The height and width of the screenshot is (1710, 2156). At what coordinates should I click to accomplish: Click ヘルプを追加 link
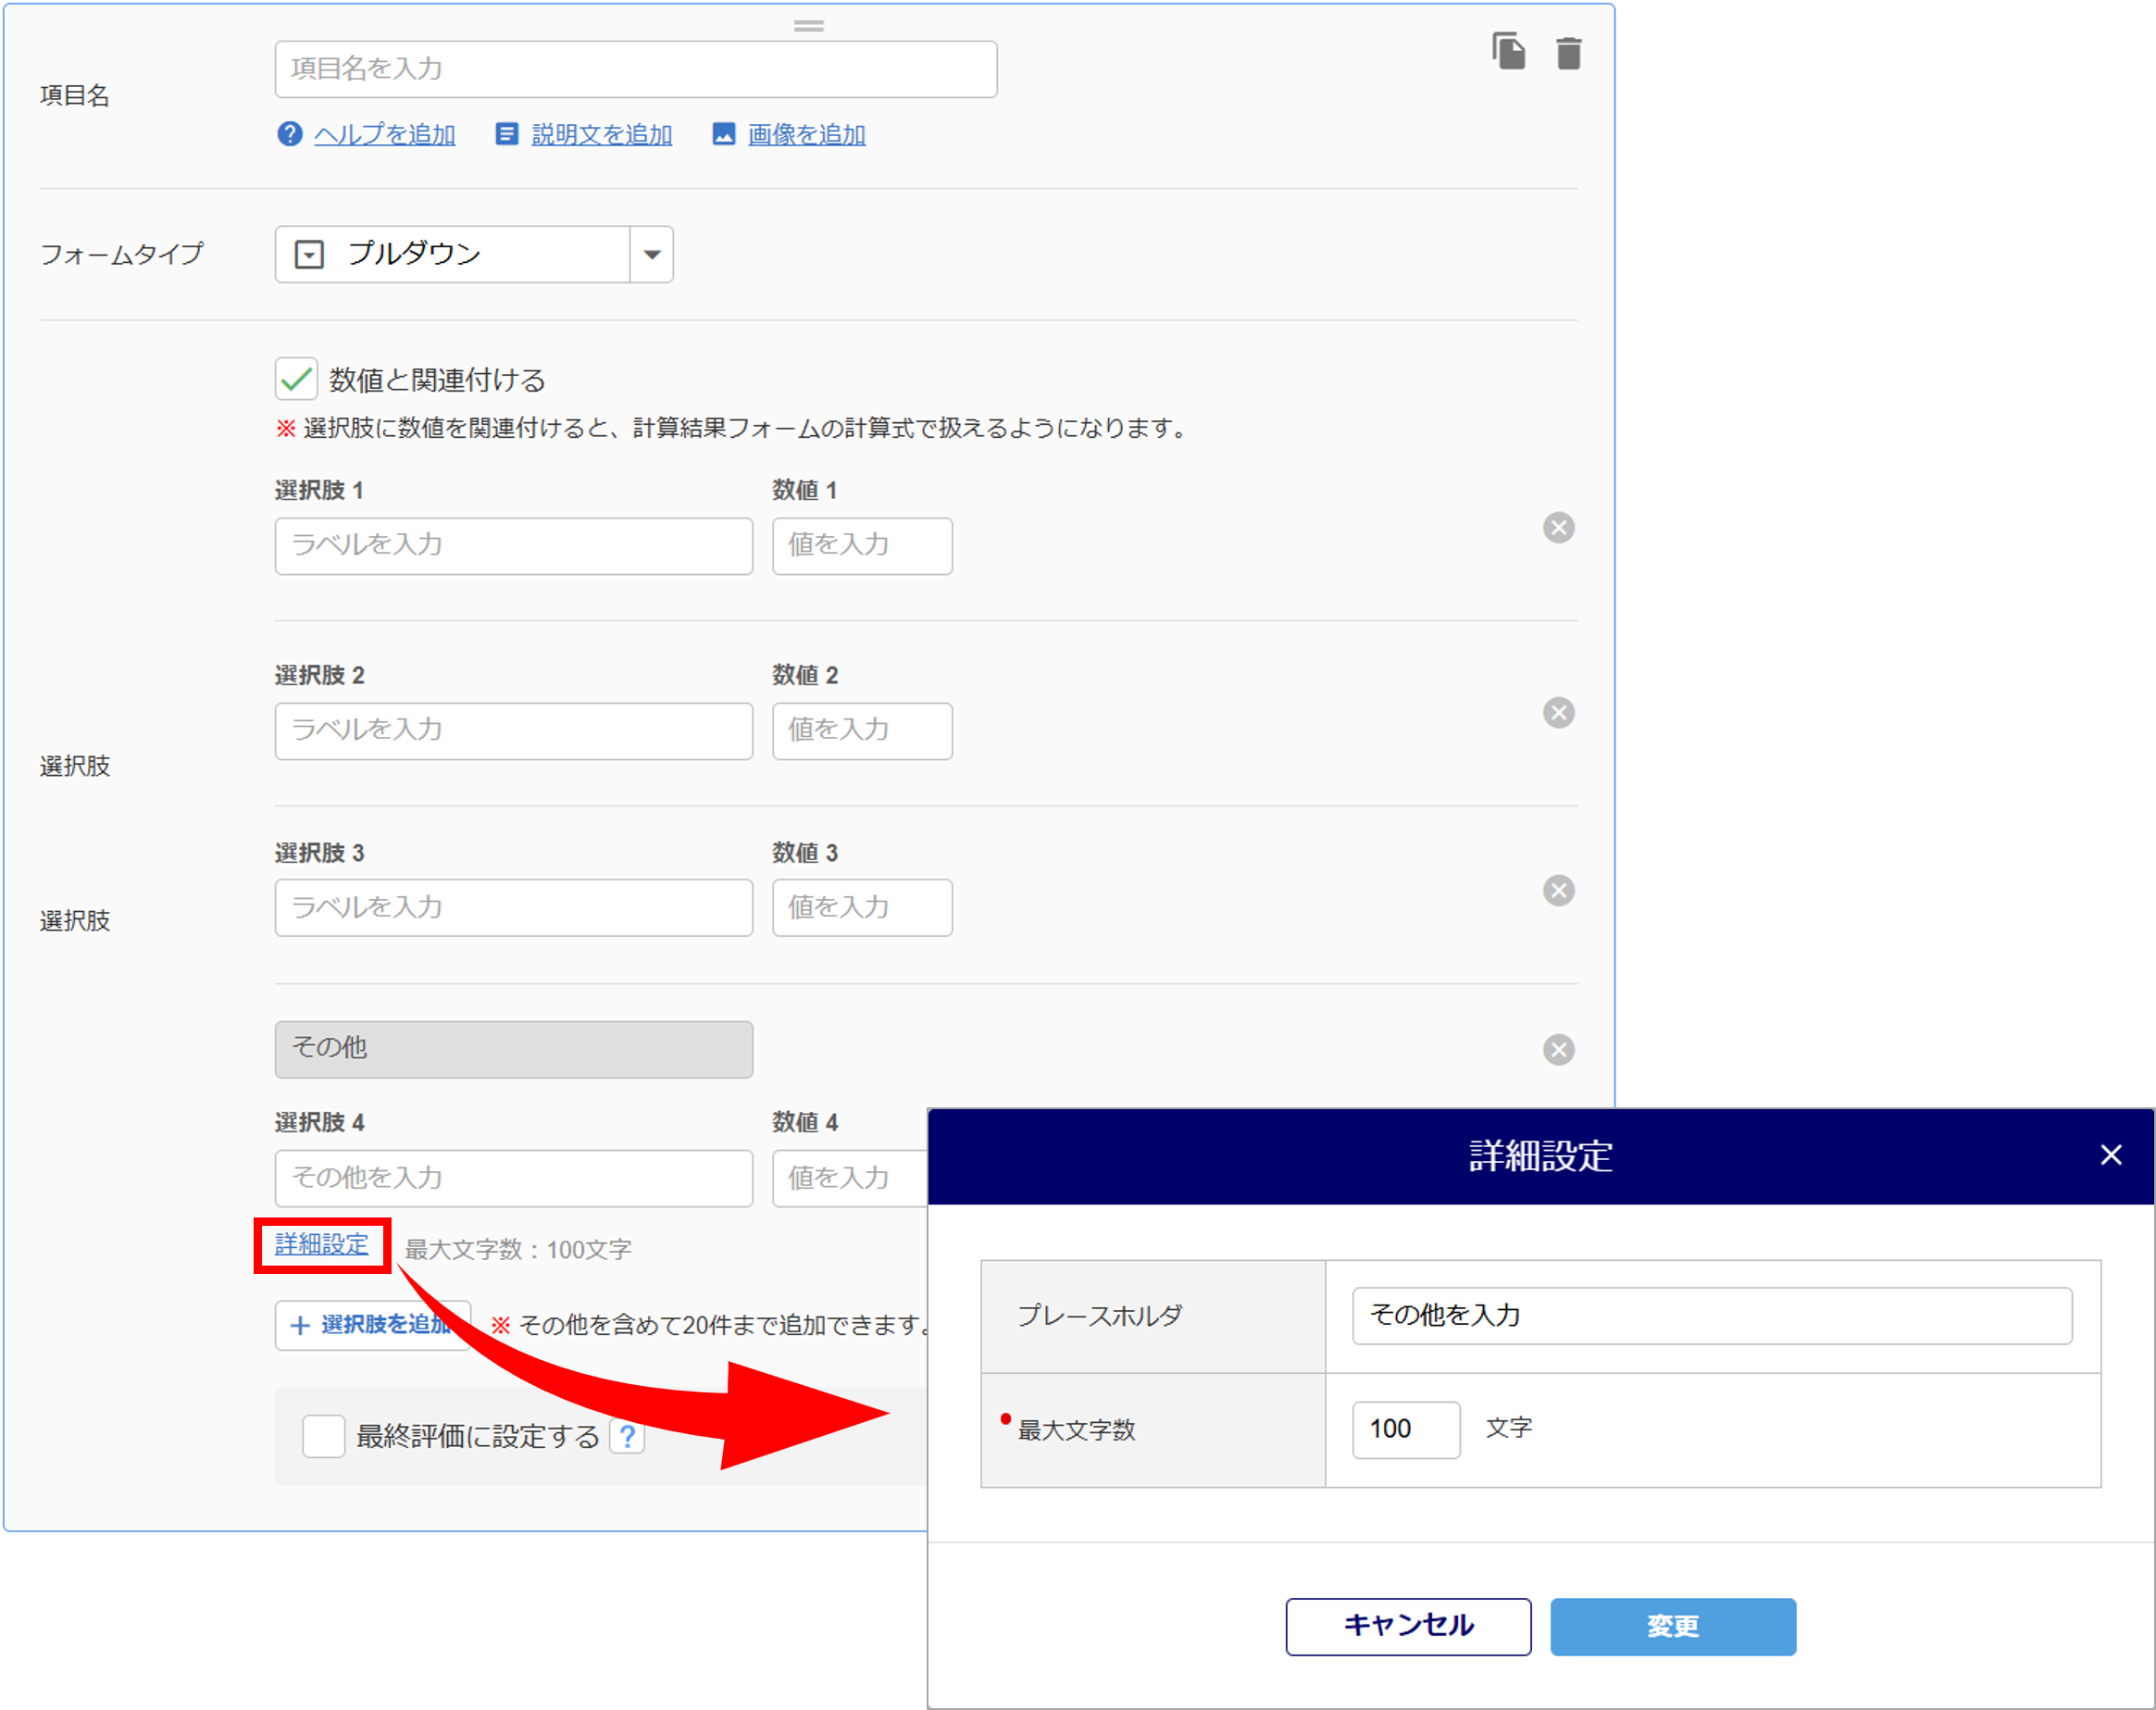384,135
